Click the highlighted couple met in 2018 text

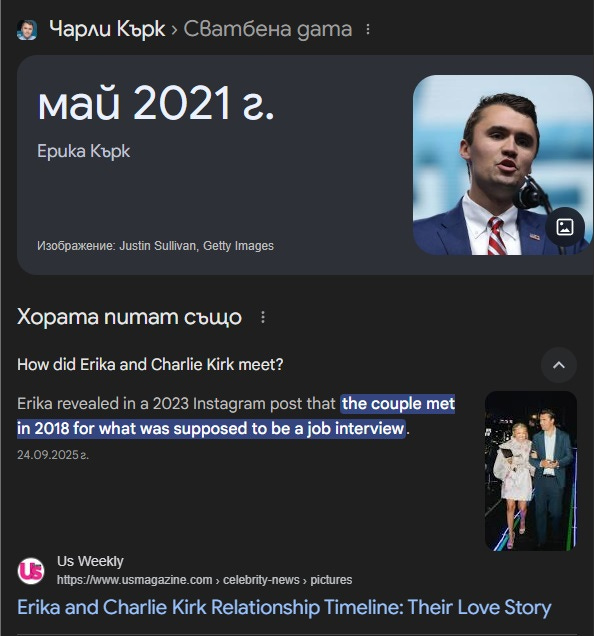click(236, 416)
